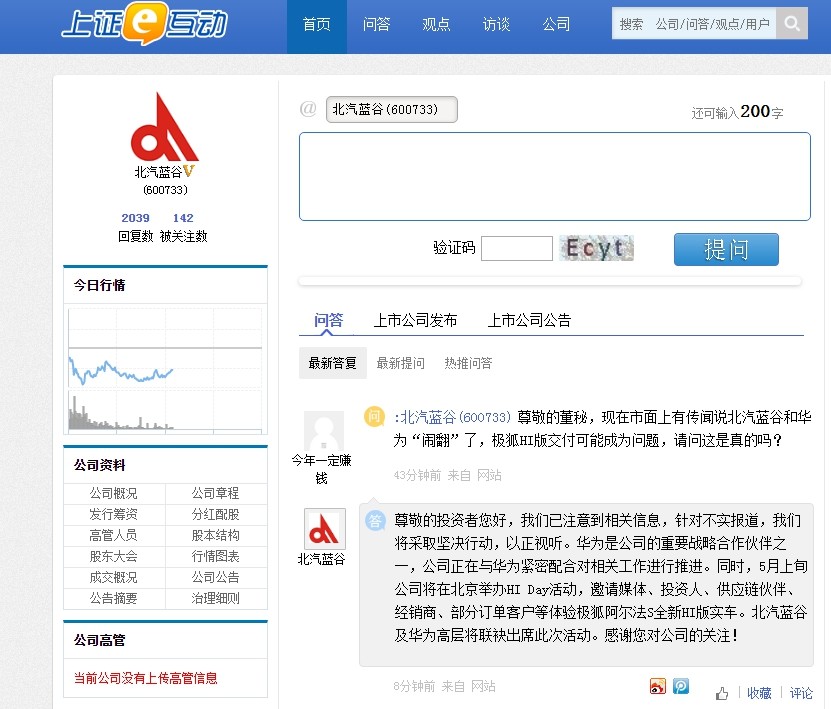Click the Ecyt captcha image
This screenshot has height=709, width=831.
coord(596,248)
